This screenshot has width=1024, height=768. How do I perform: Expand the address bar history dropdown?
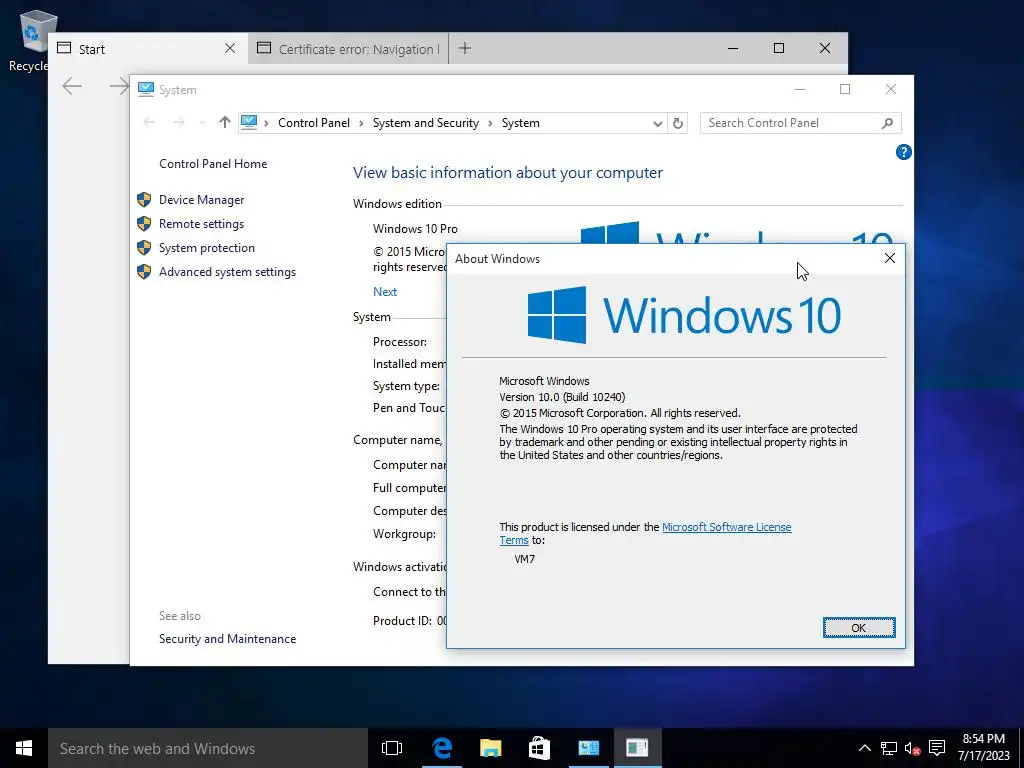(658, 123)
